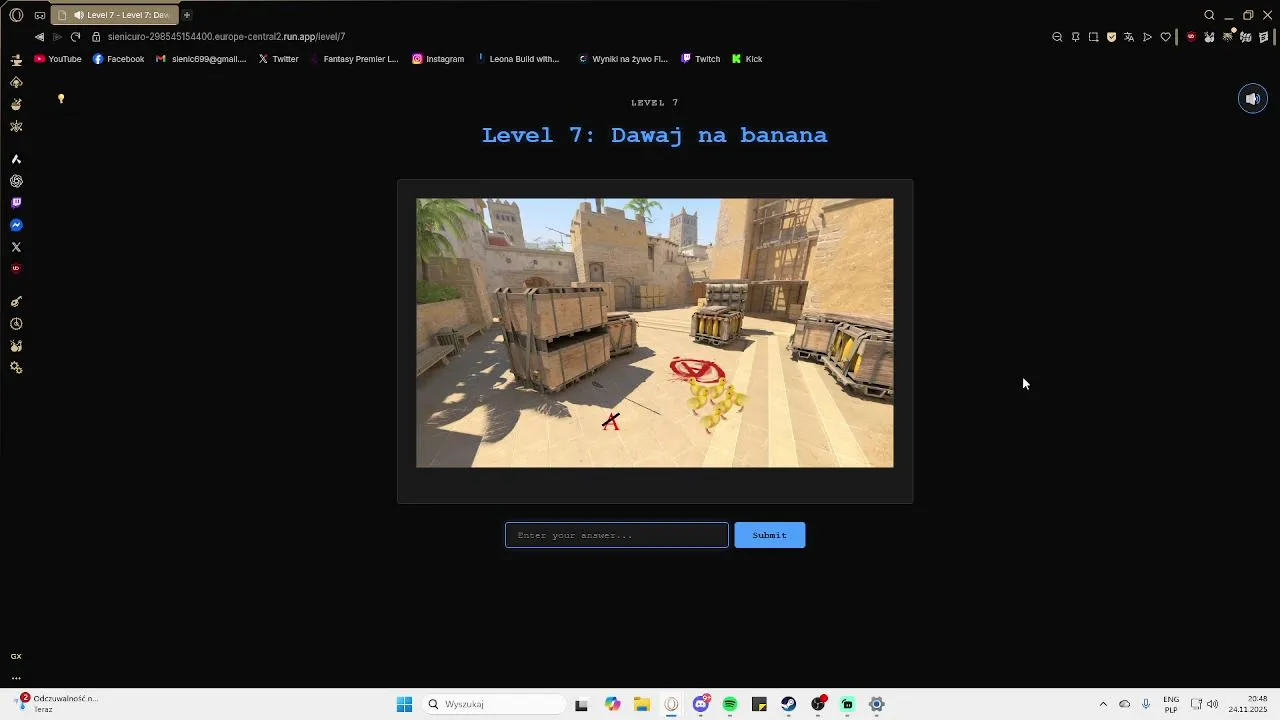Image resolution: width=1280 pixels, height=720 pixels.
Task: Open File Explorer from taskbar
Action: coord(642,704)
